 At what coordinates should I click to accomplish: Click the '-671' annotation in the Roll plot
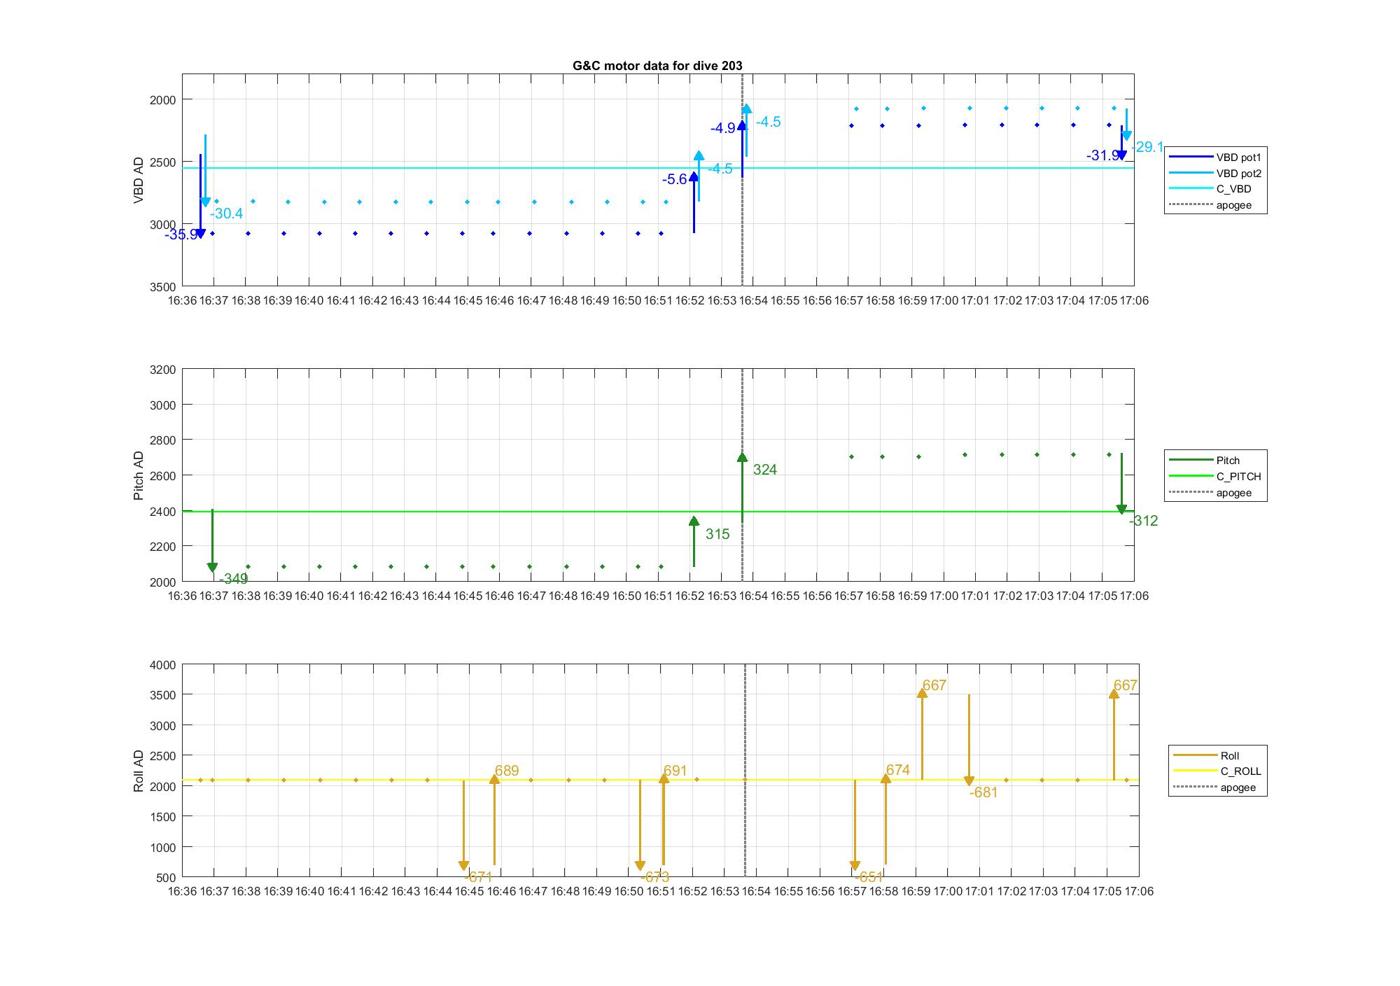click(x=479, y=877)
